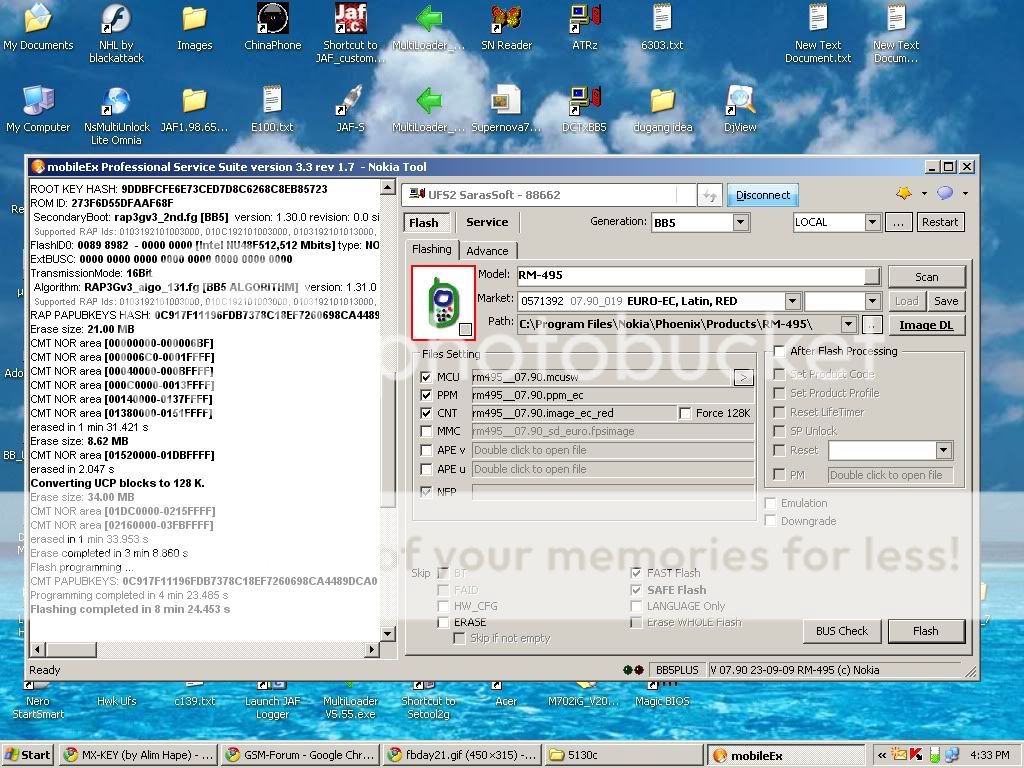Viewport: 1024px width, 768px height.
Task: Launch the ChinaPhone desktop shortcut
Action: [x=272, y=27]
